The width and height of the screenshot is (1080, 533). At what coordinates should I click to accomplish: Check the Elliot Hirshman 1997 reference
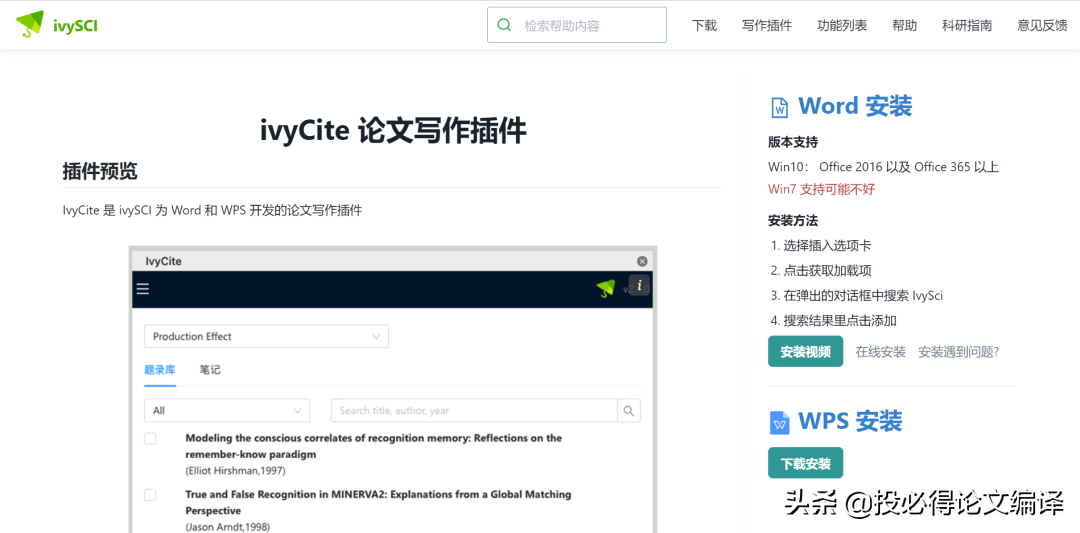click(x=150, y=439)
